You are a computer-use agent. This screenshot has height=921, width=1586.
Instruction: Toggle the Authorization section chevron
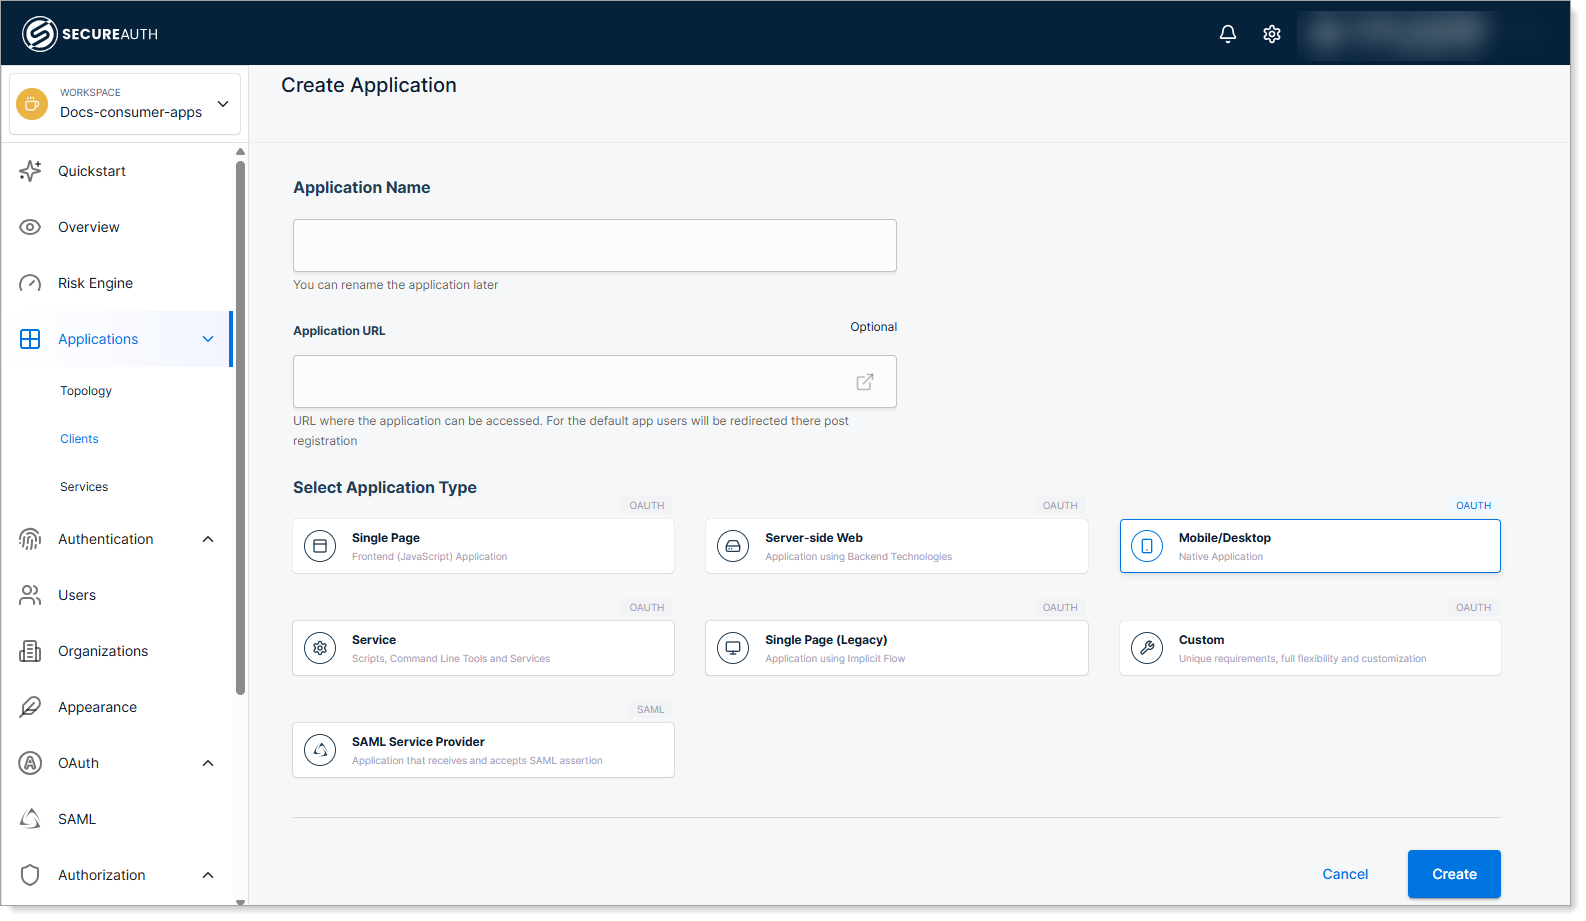[208, 875]
